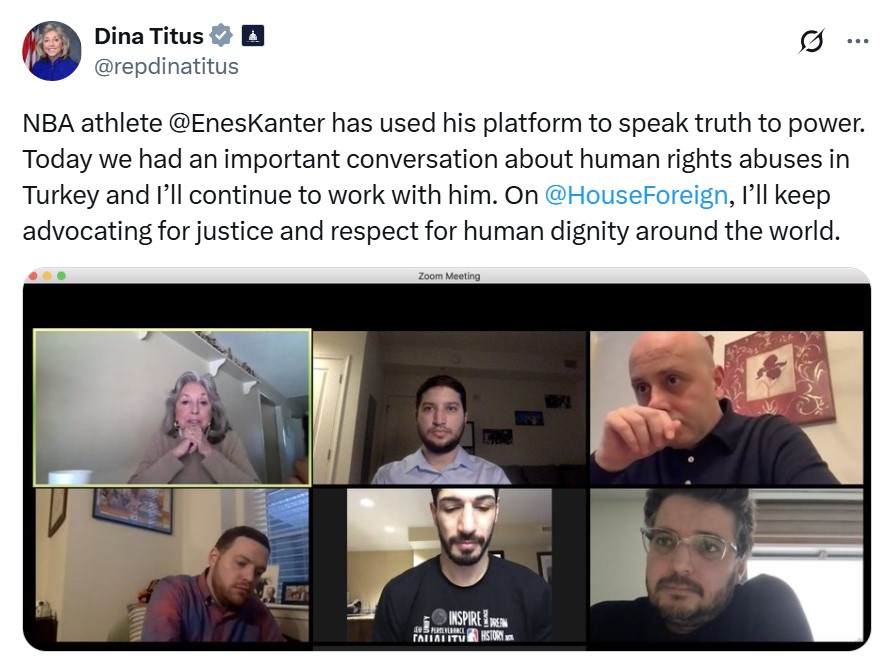888x661 pixels.
Task: Click the @EnesKanter mention in tweet
Action: tap(247, 123)
